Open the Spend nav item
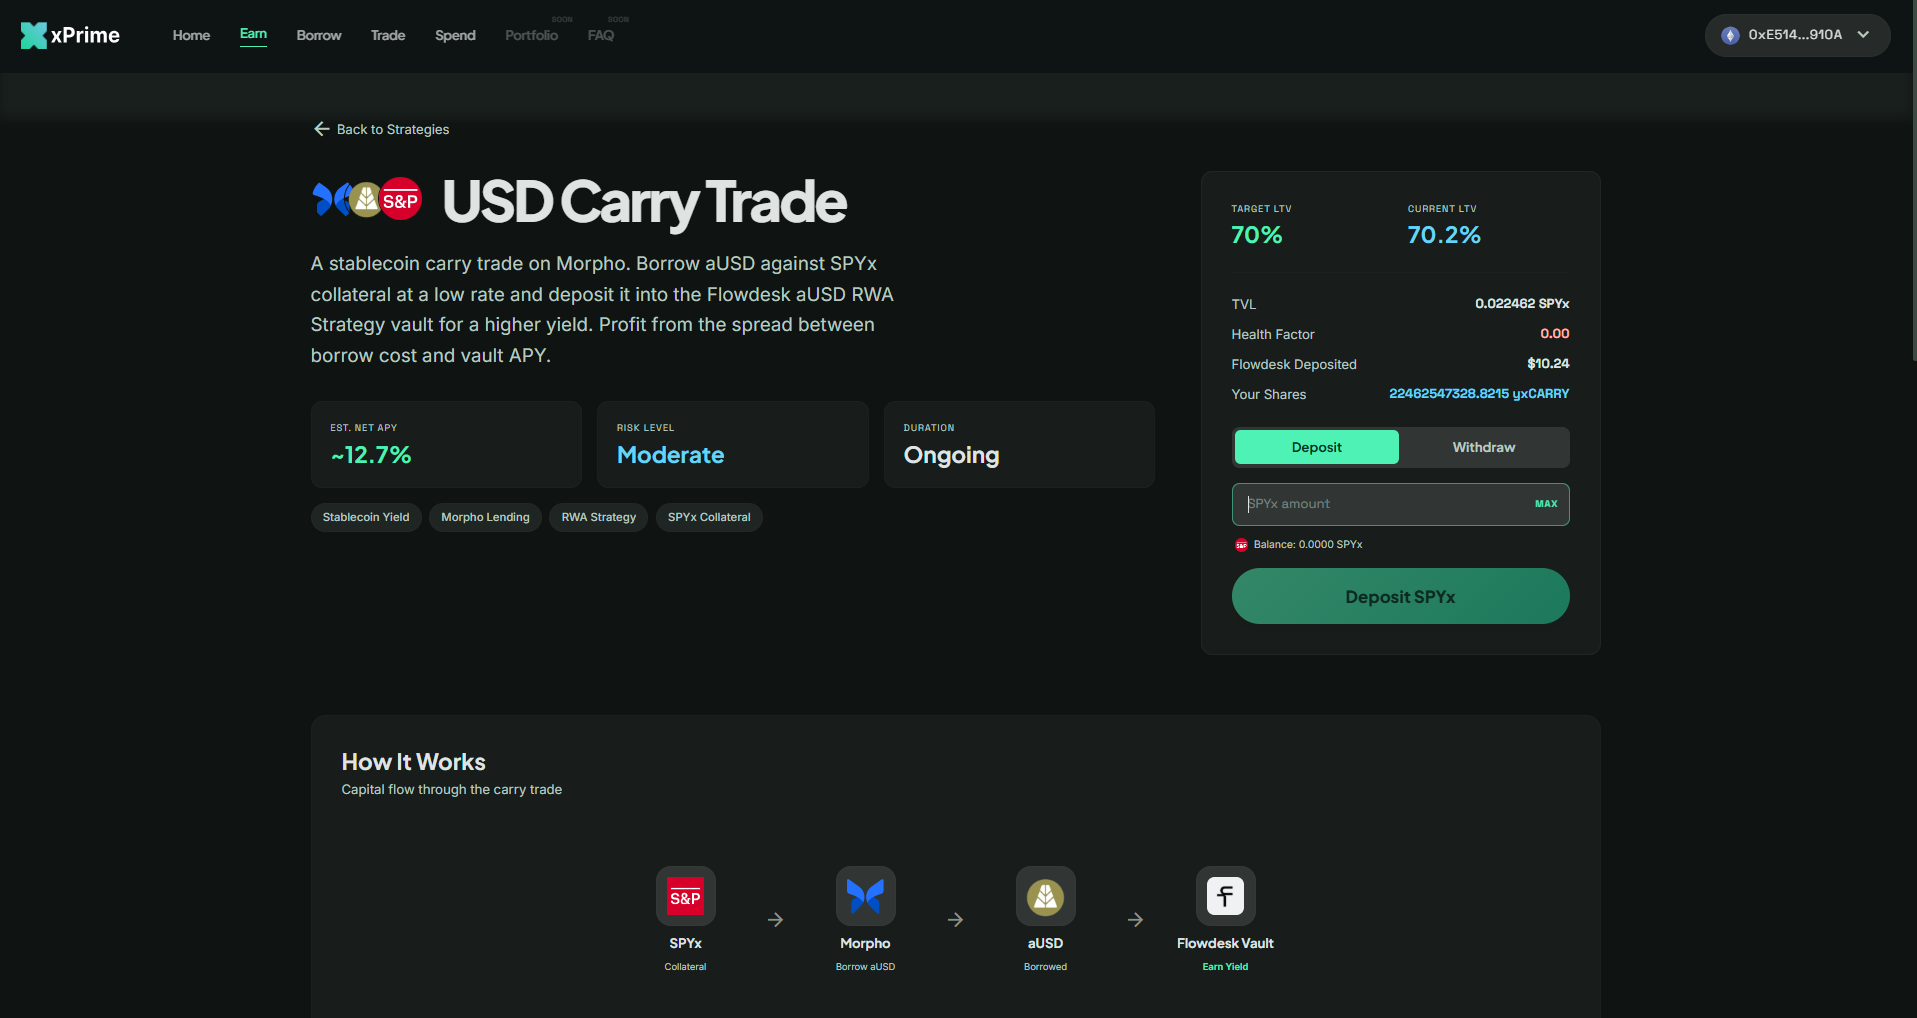The image size is (1917, 1018). pyautogui.click(x=455, y=35)
